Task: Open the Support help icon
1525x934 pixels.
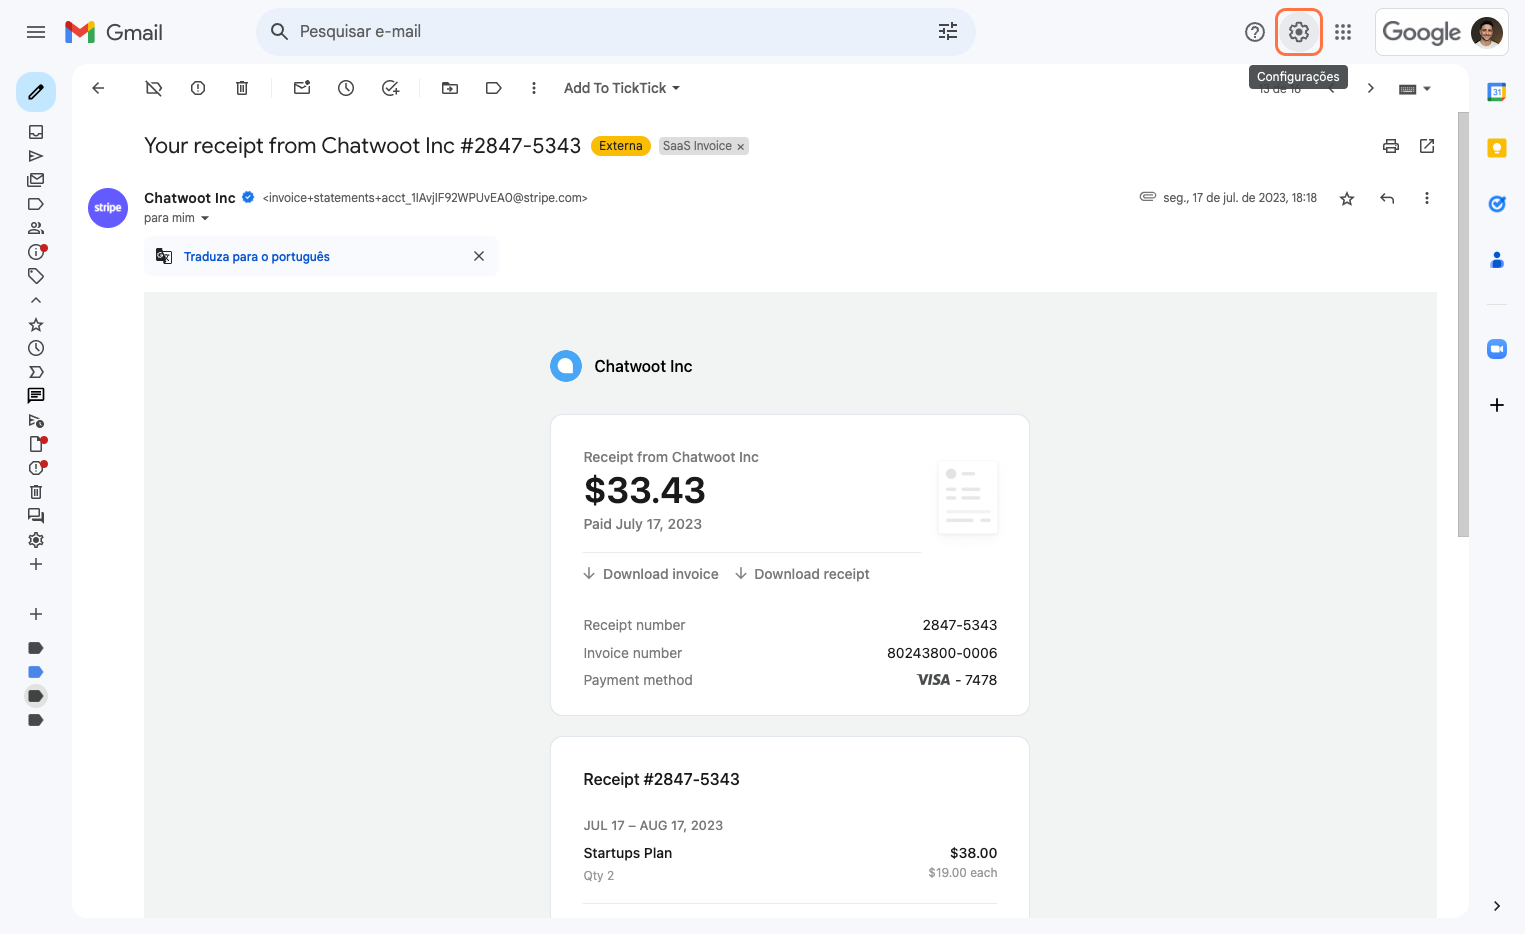Action: tap(1255, 32)
